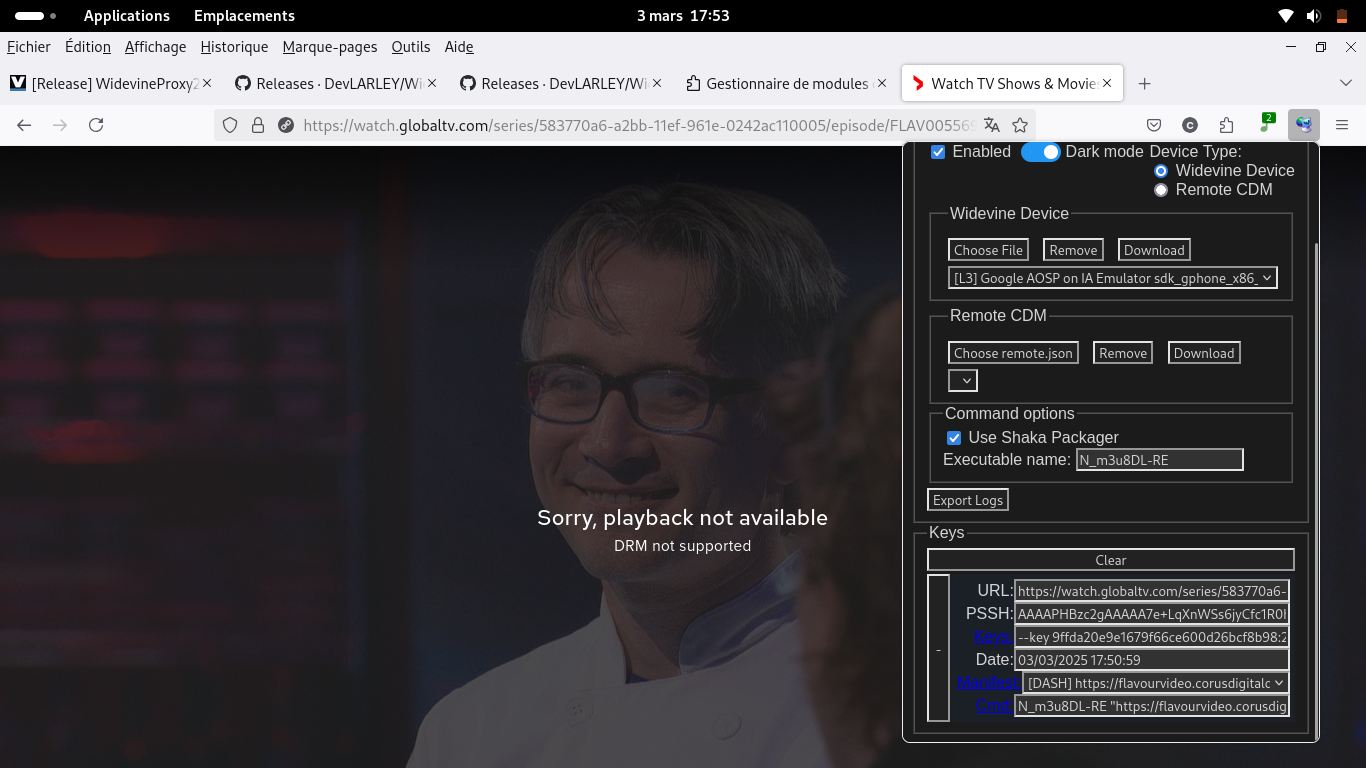Open the extension with the green 2 badge
This screenshot has width=1366, height=768.
pyautogui.click(x=1266, y=124)
